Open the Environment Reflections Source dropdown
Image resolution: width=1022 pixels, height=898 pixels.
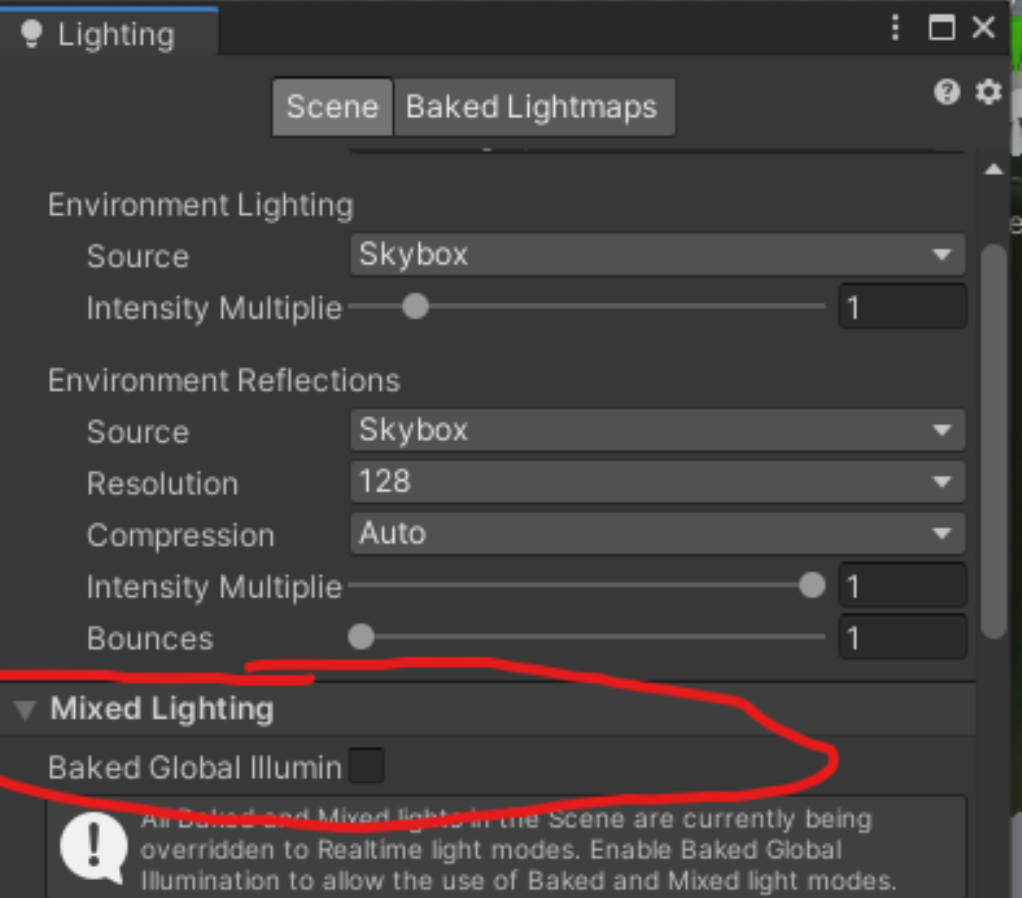pyautogui.click(x=655, y=431)
